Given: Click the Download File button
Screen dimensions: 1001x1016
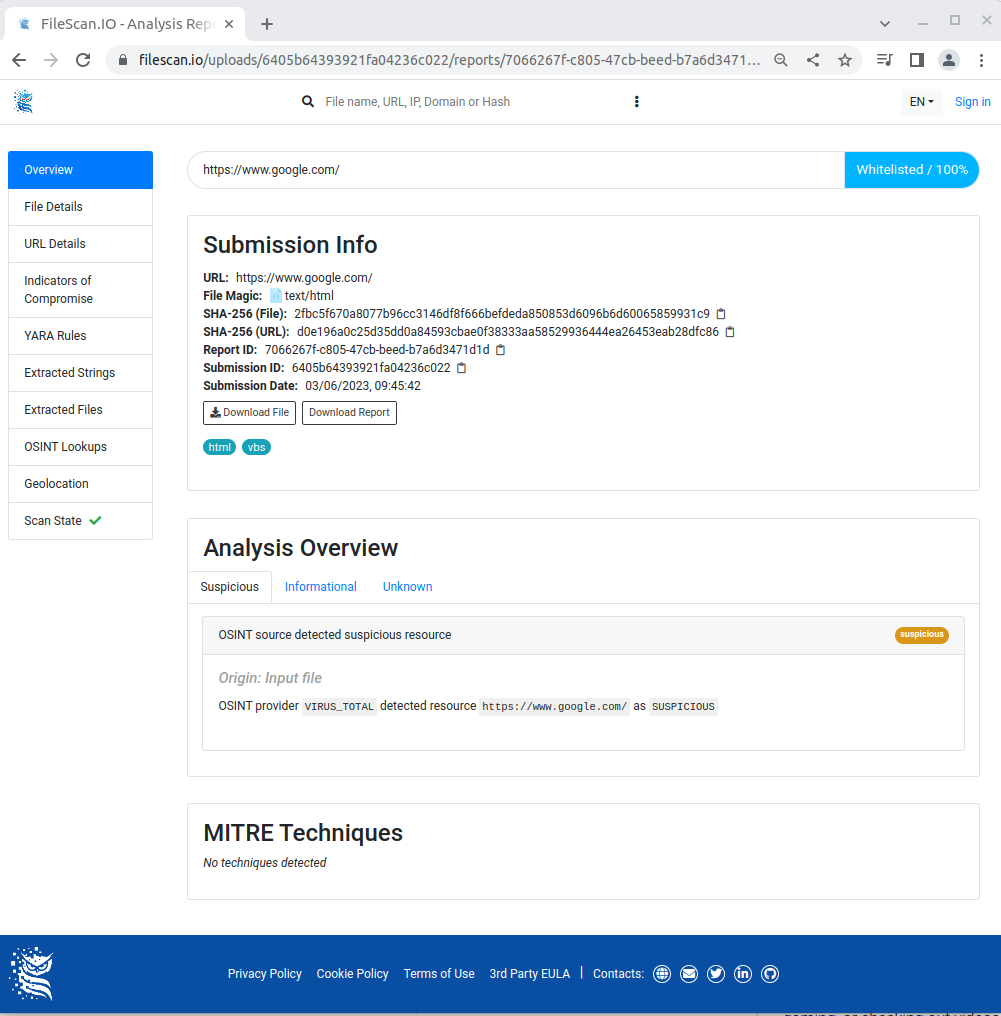Looking at the screenshot, I should tap(249, 413).
